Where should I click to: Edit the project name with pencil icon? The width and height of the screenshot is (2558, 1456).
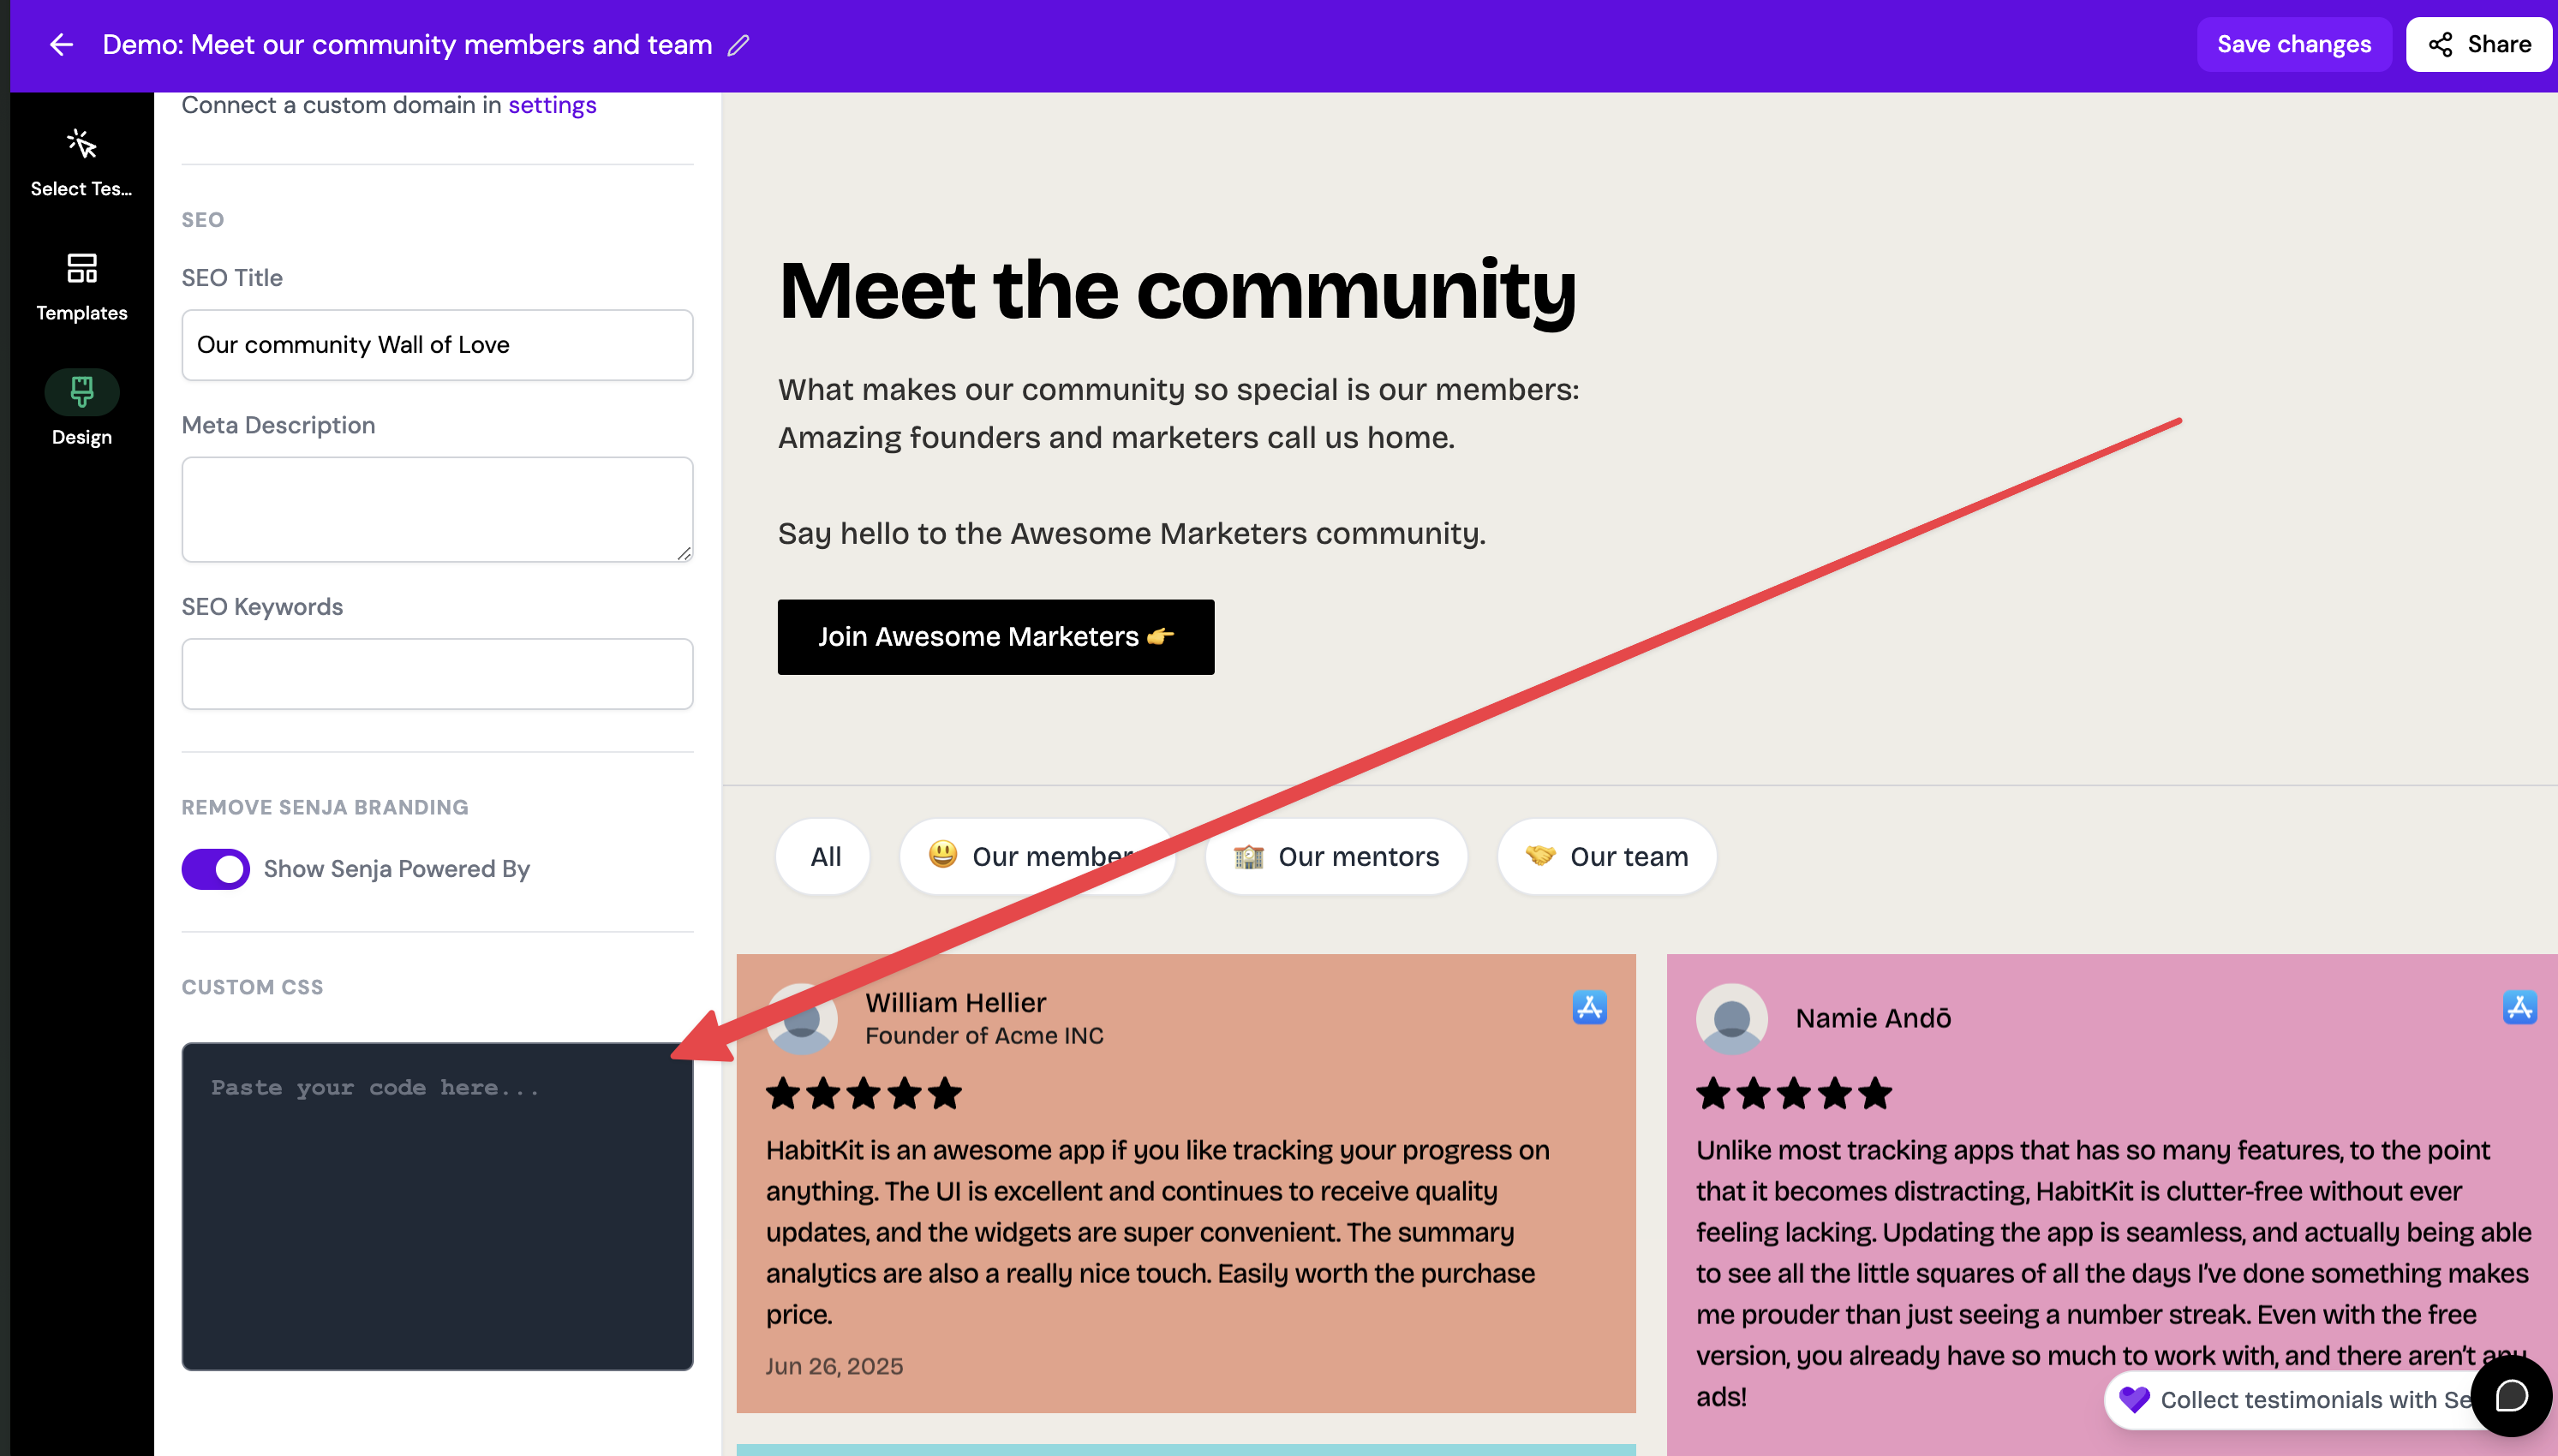[738, 45]
